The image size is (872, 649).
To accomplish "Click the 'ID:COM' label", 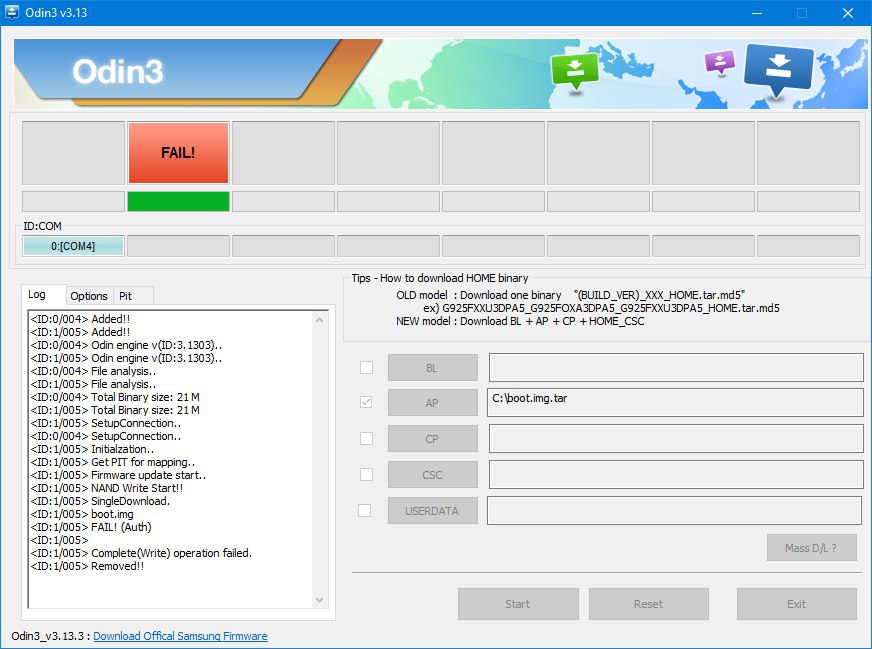I will click(x=42, y=226).
